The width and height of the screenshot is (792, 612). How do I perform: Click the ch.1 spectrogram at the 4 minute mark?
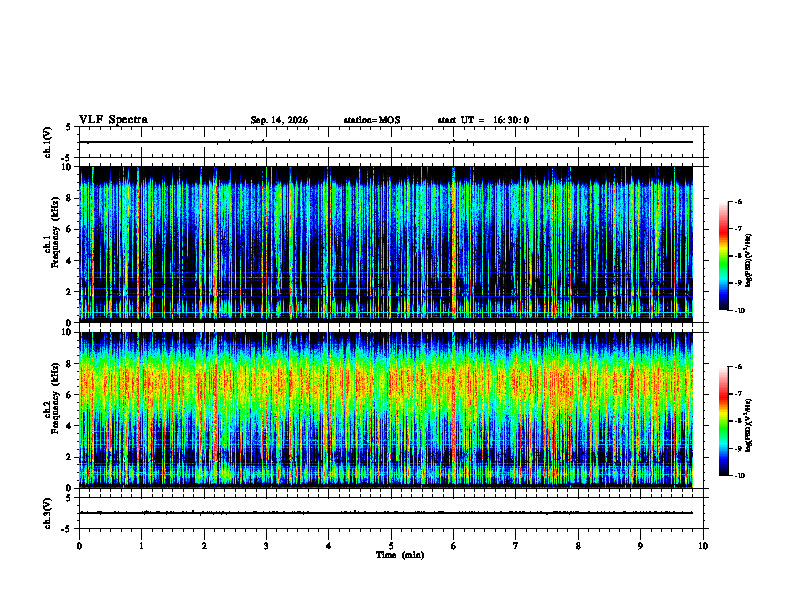pyautogui.click(x=329, y=244)
